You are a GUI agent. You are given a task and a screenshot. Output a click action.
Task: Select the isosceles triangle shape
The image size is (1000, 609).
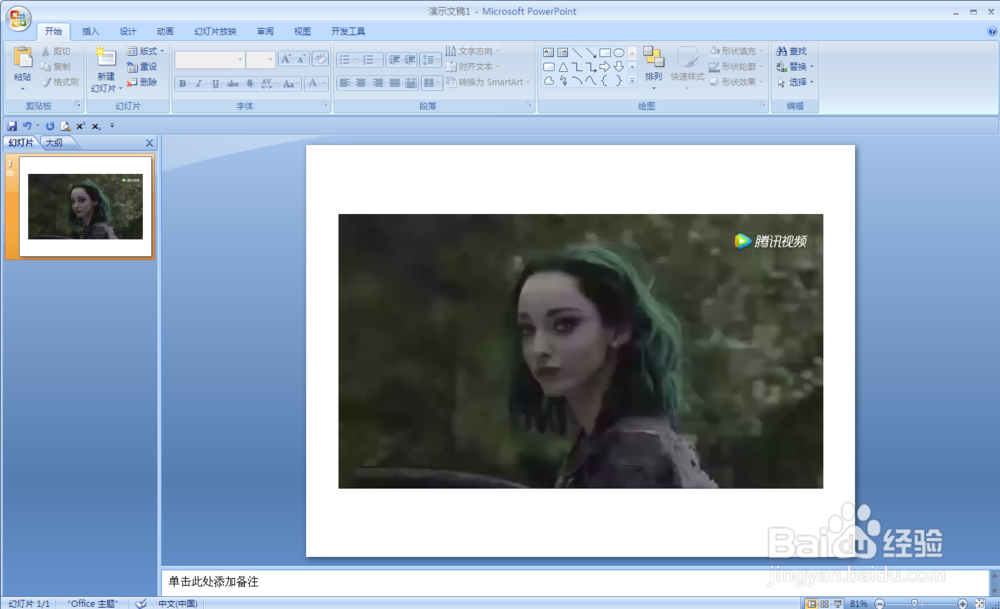pos(562,67)
